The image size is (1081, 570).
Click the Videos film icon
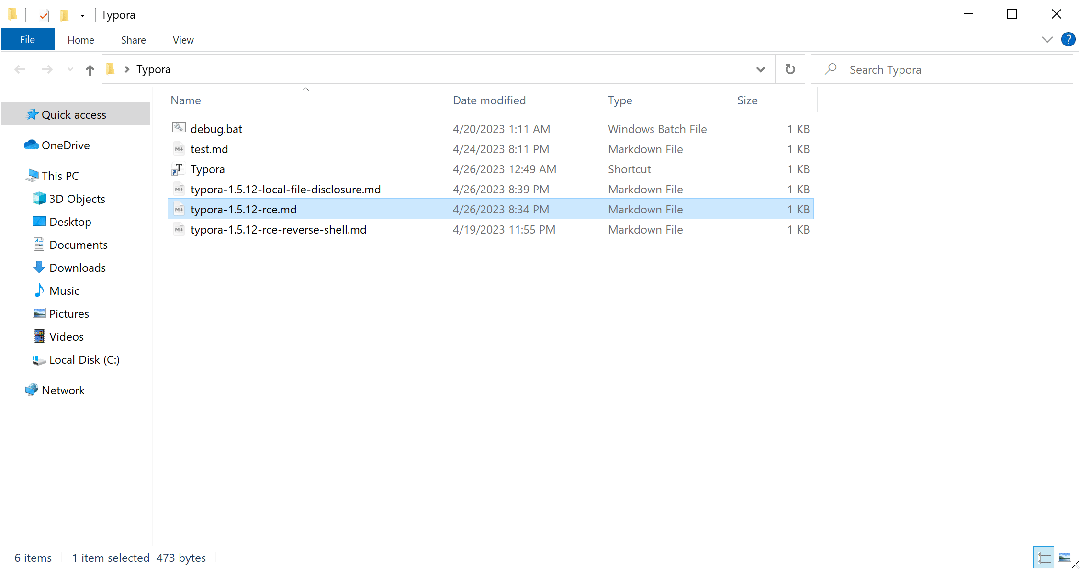click(39, 336)
